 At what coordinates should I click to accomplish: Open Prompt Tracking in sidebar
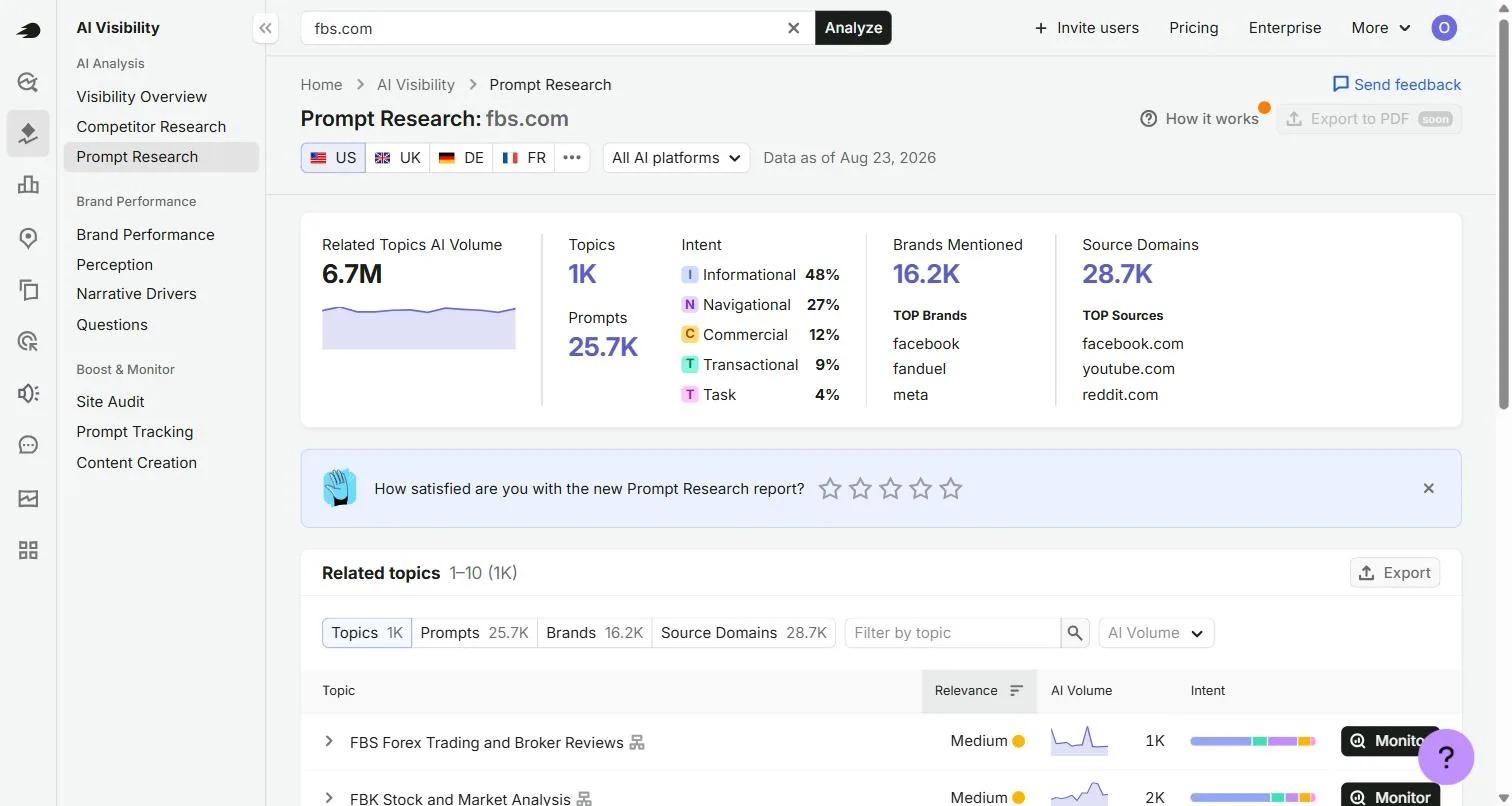(135, 431)
